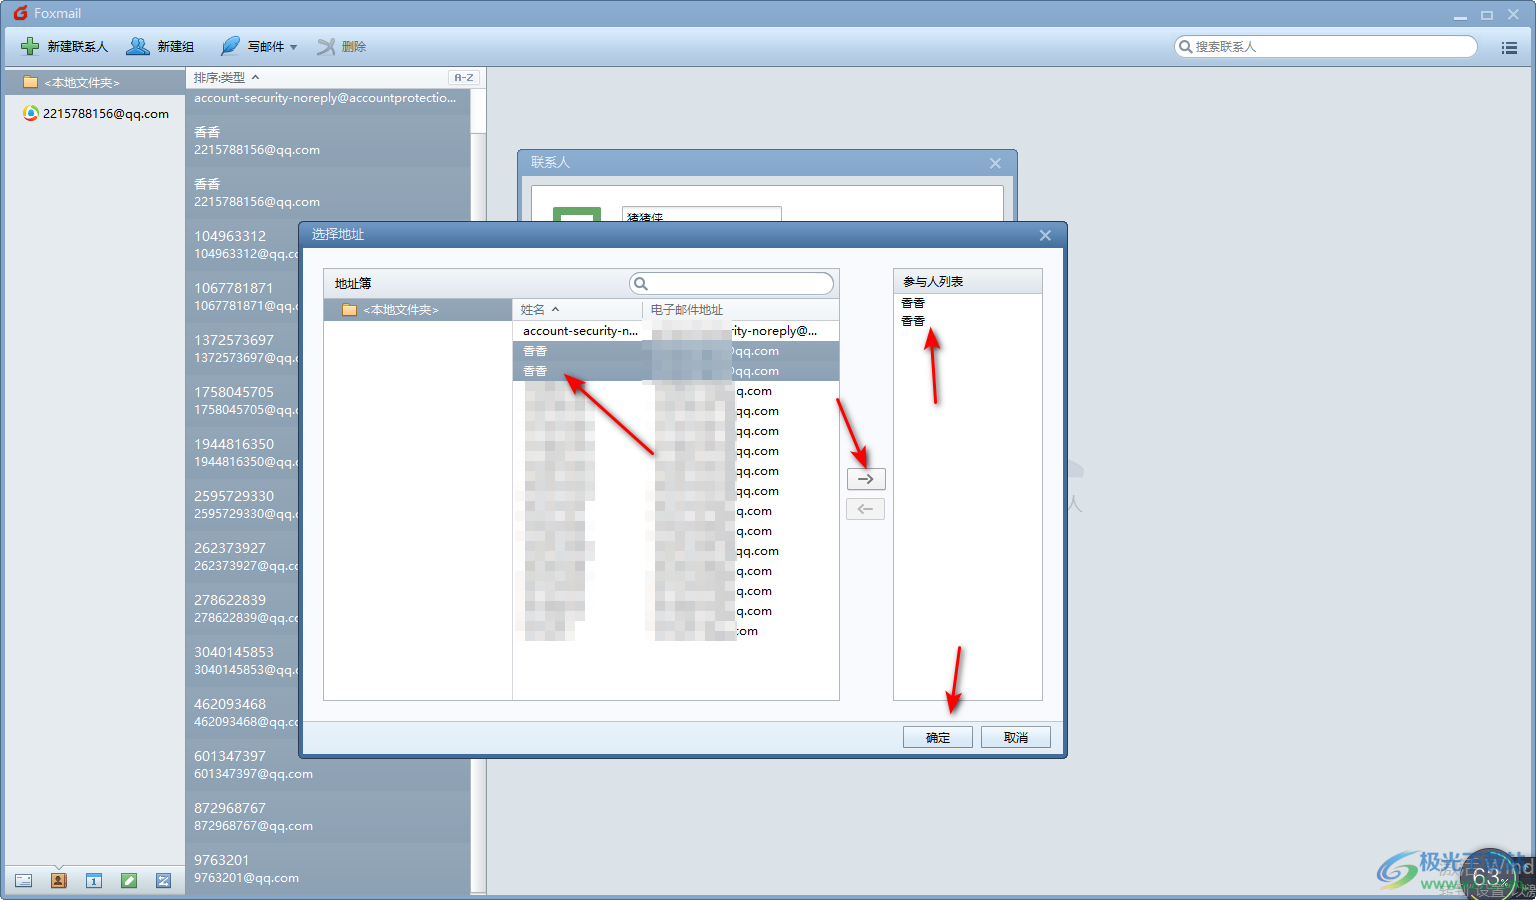
Task: Select the 2215788156@qq.com account in sidebar
Action: [95, 113]
